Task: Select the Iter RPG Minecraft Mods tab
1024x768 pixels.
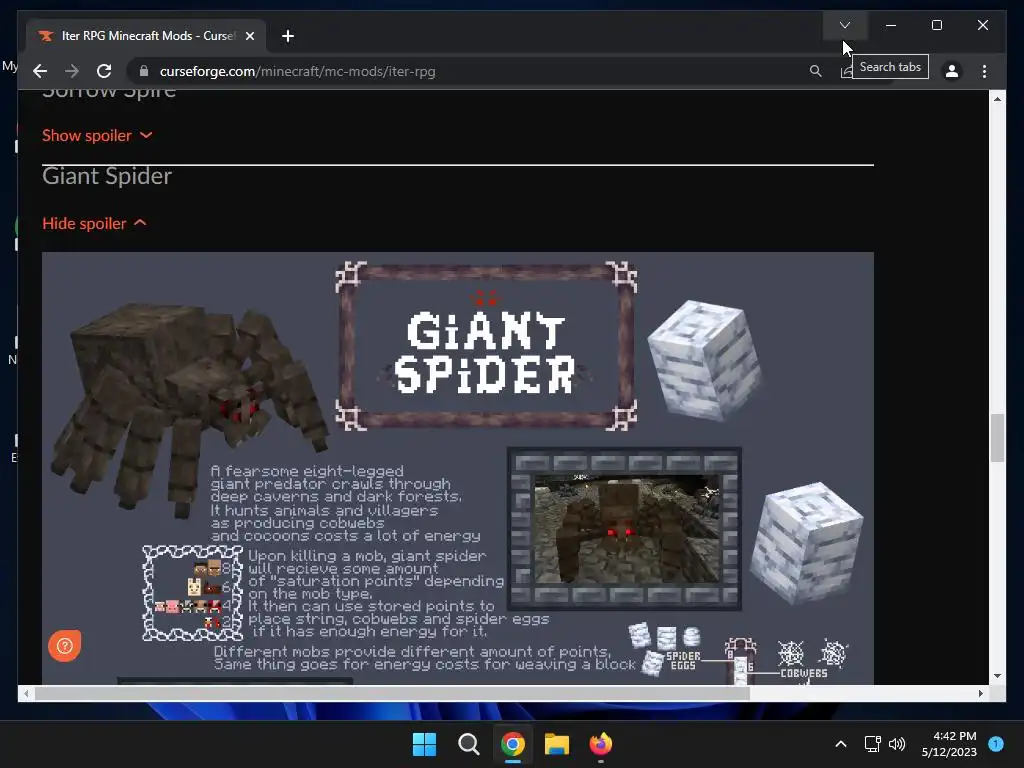Action: [145, 36]
